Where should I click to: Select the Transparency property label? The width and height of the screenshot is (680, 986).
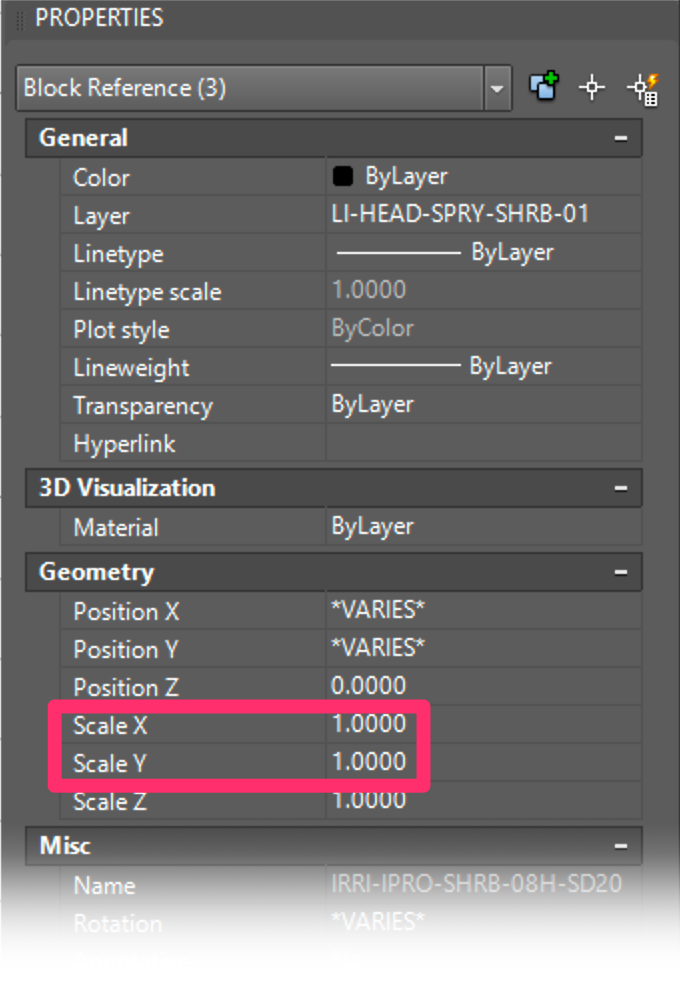[x=143, y=407]
